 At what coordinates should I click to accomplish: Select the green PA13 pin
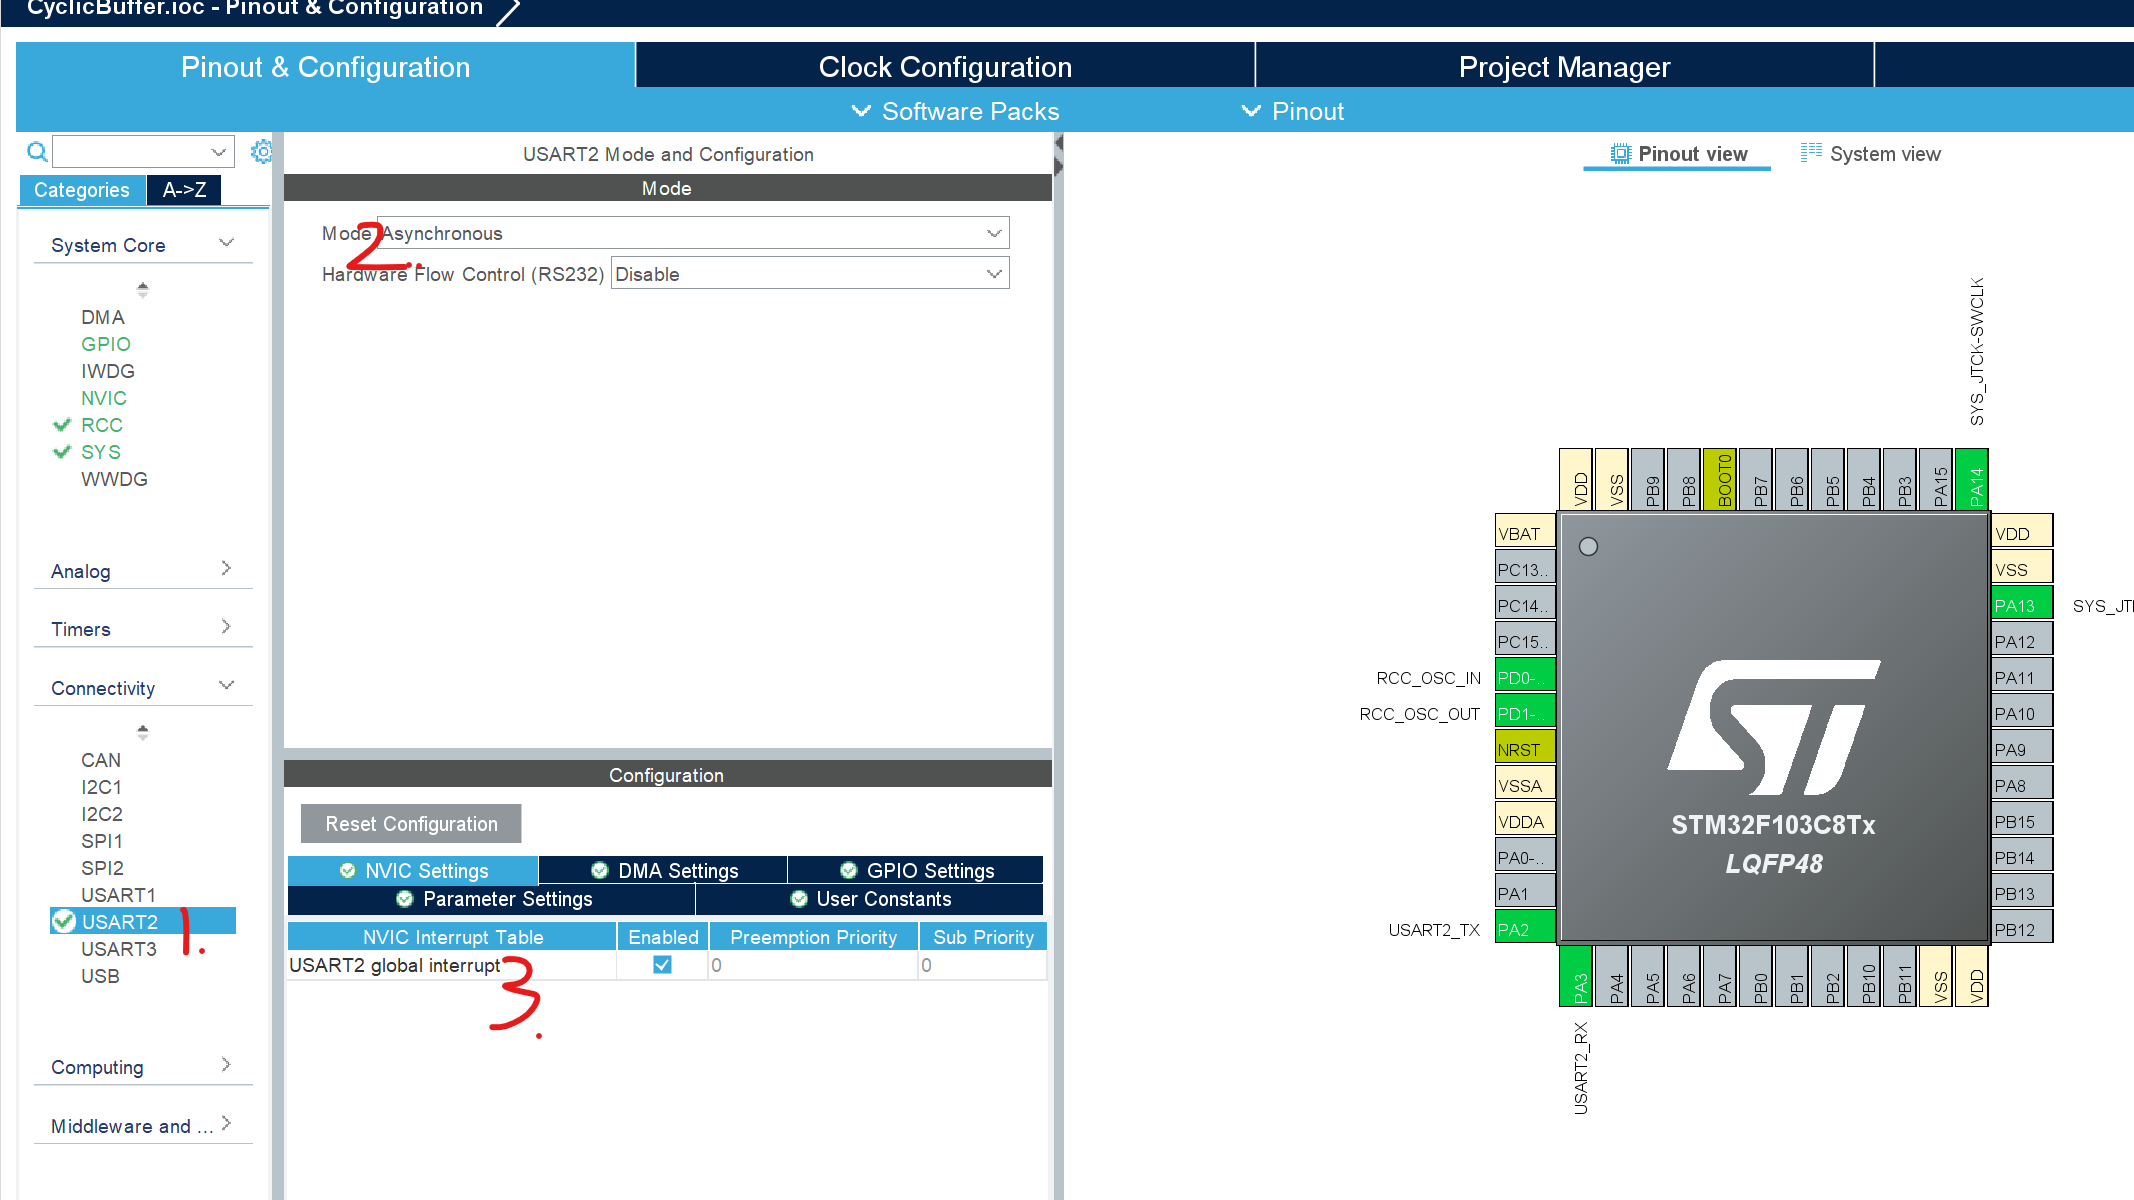(x=2020, y=605)
